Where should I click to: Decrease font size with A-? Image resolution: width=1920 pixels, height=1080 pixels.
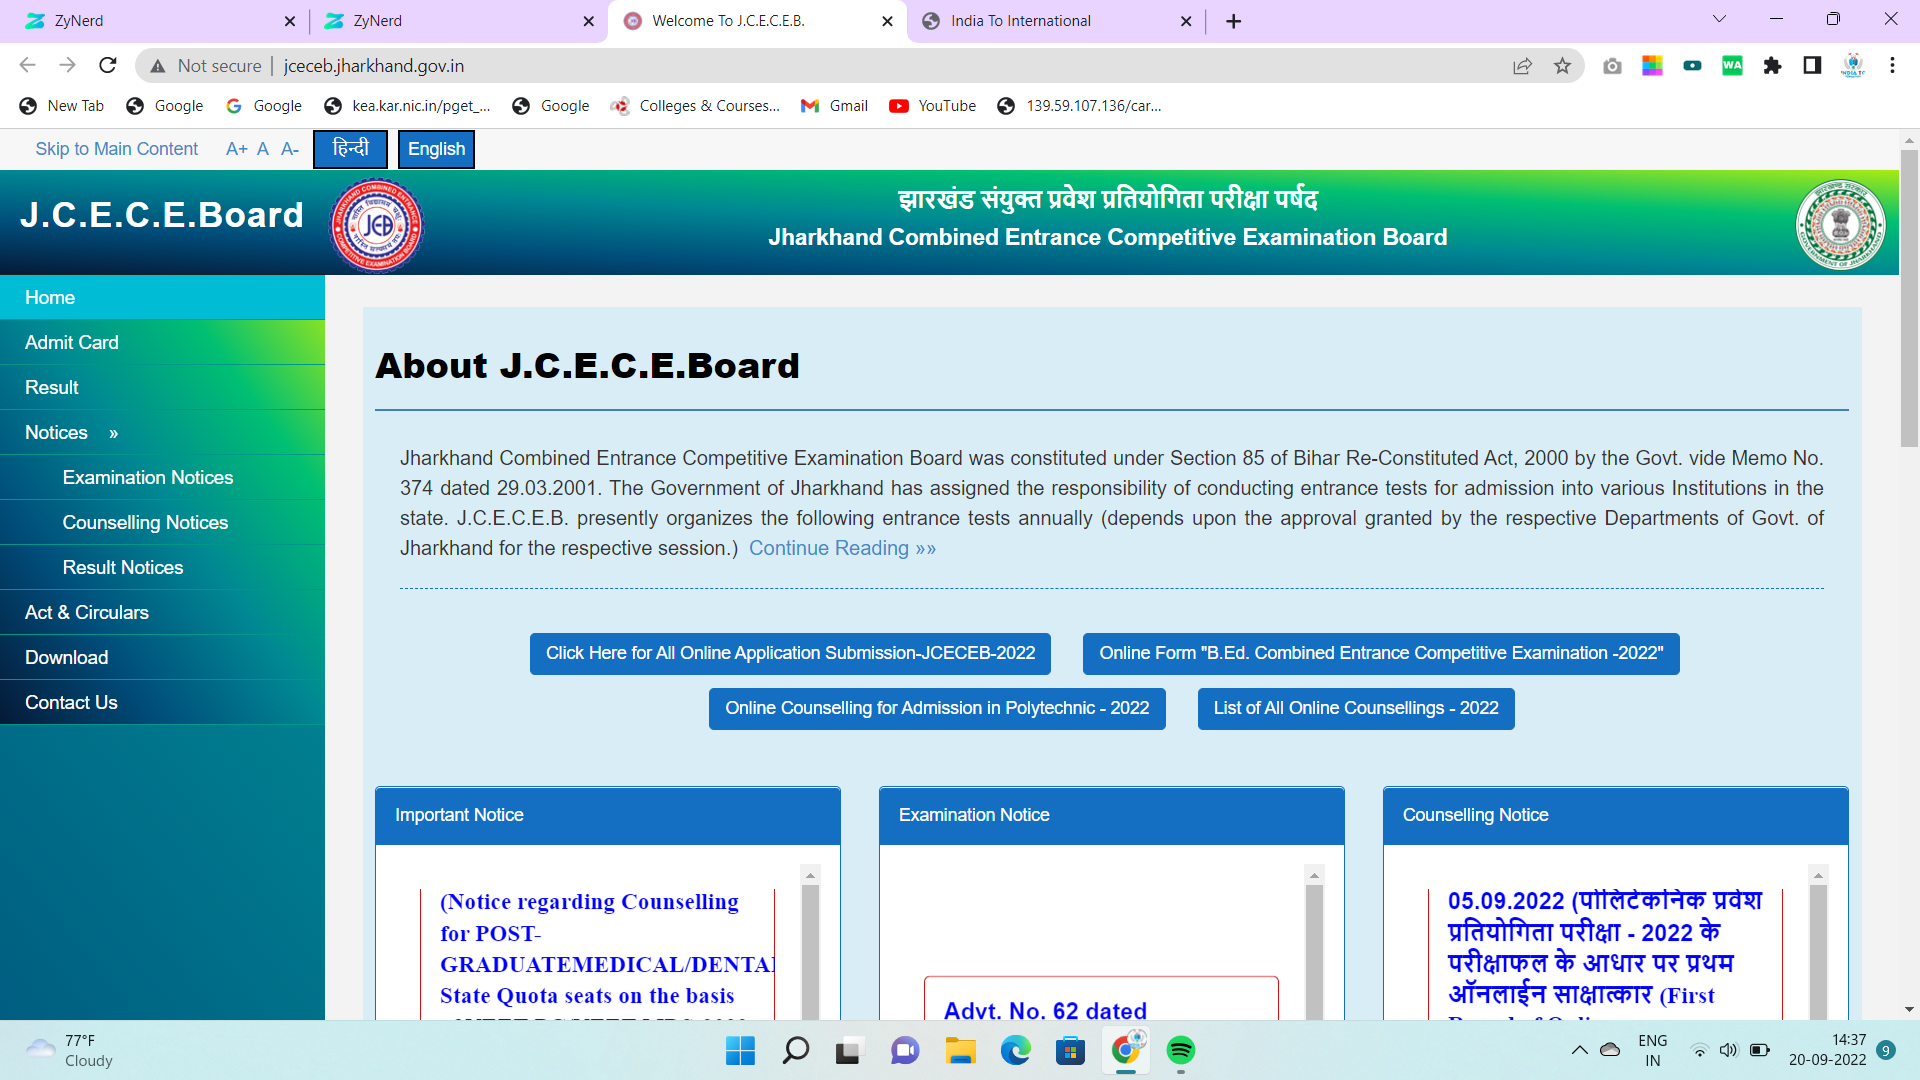point(290,149)
